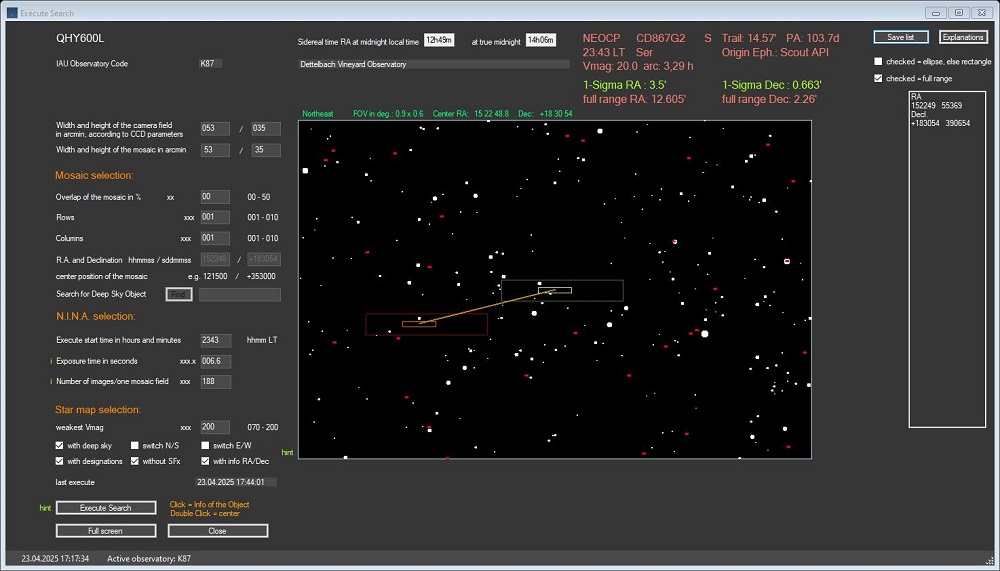Toggle the 'with info RA/Dec' checkbox
1000x571 pixels.
point(206,461)
